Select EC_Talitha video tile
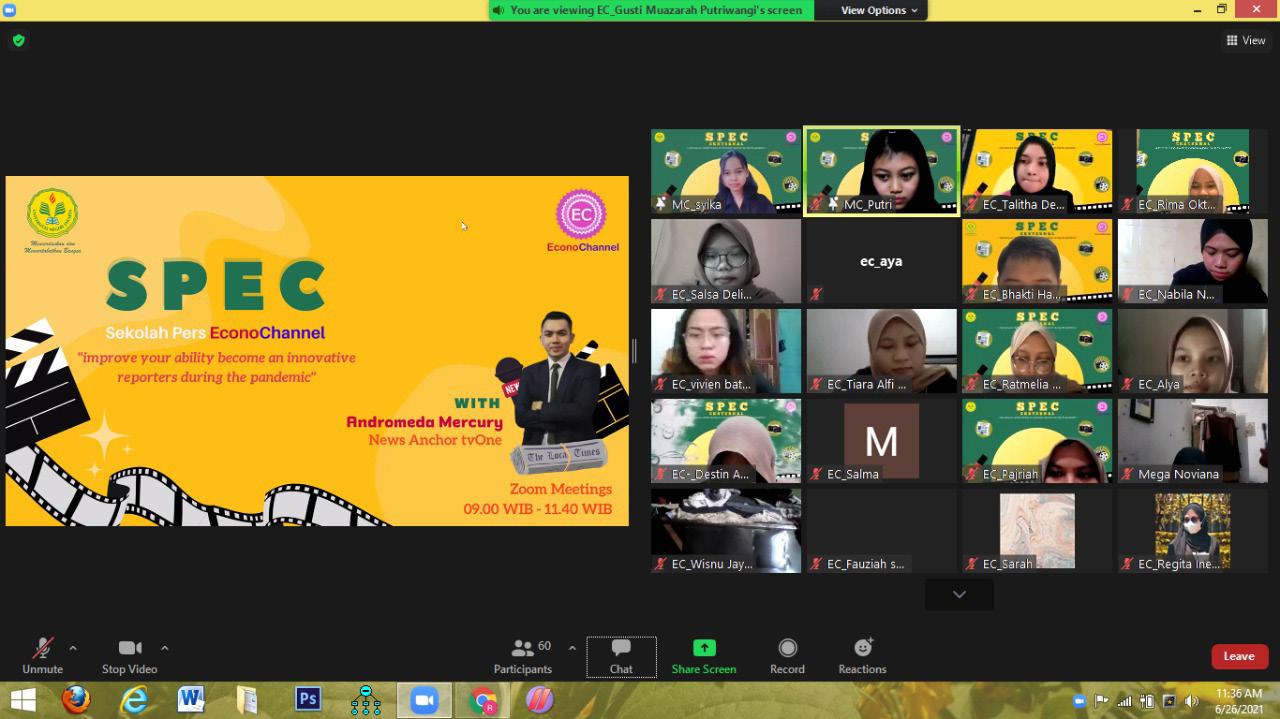Viewport: 1280px width, 719px height. pyautogui.click(x=1037, y=171)
